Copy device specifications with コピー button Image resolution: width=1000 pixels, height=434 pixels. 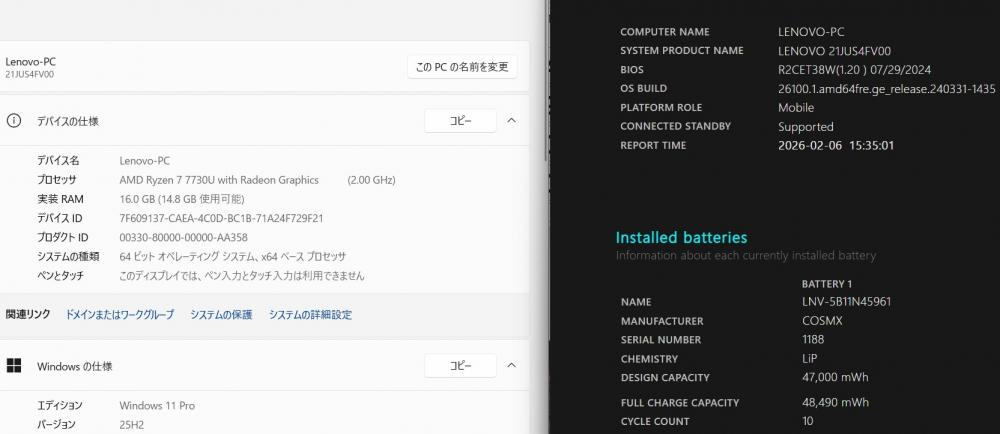(460, 120)
